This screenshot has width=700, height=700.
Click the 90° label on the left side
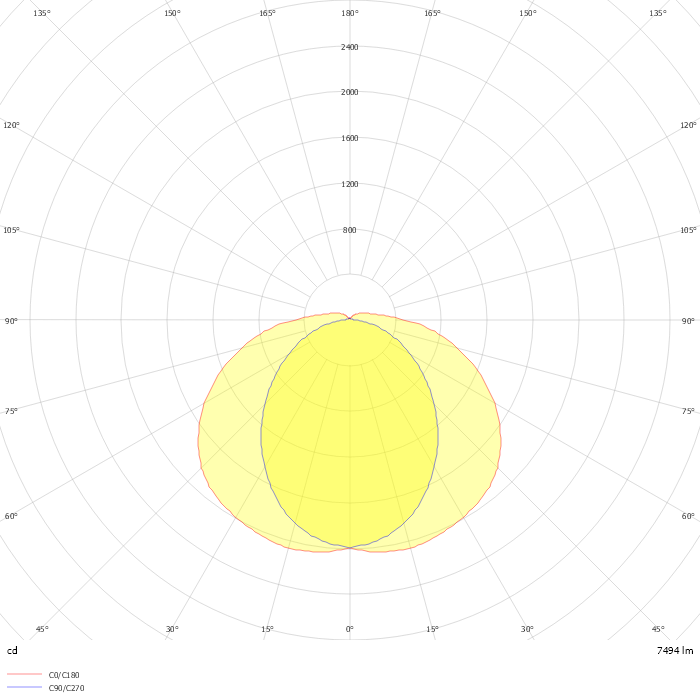tap(11, 321)
